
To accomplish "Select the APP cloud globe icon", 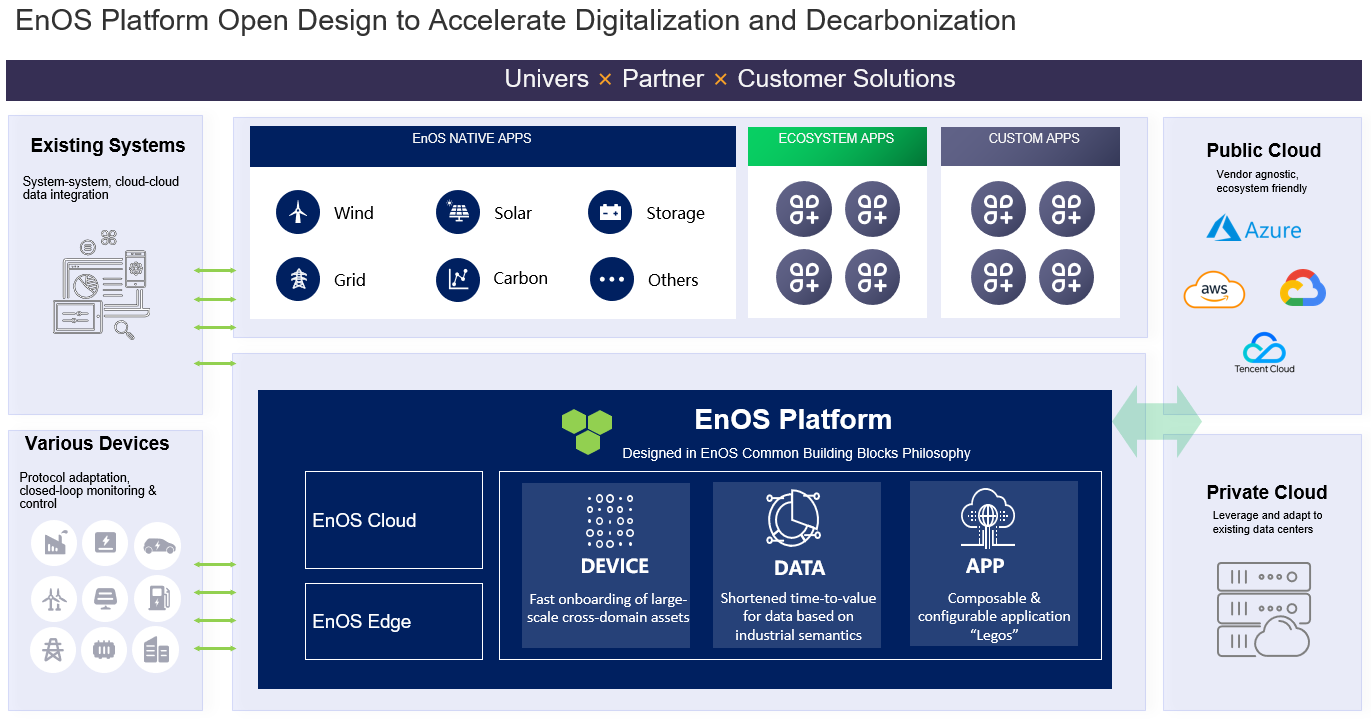I will (x=988, y=517).
